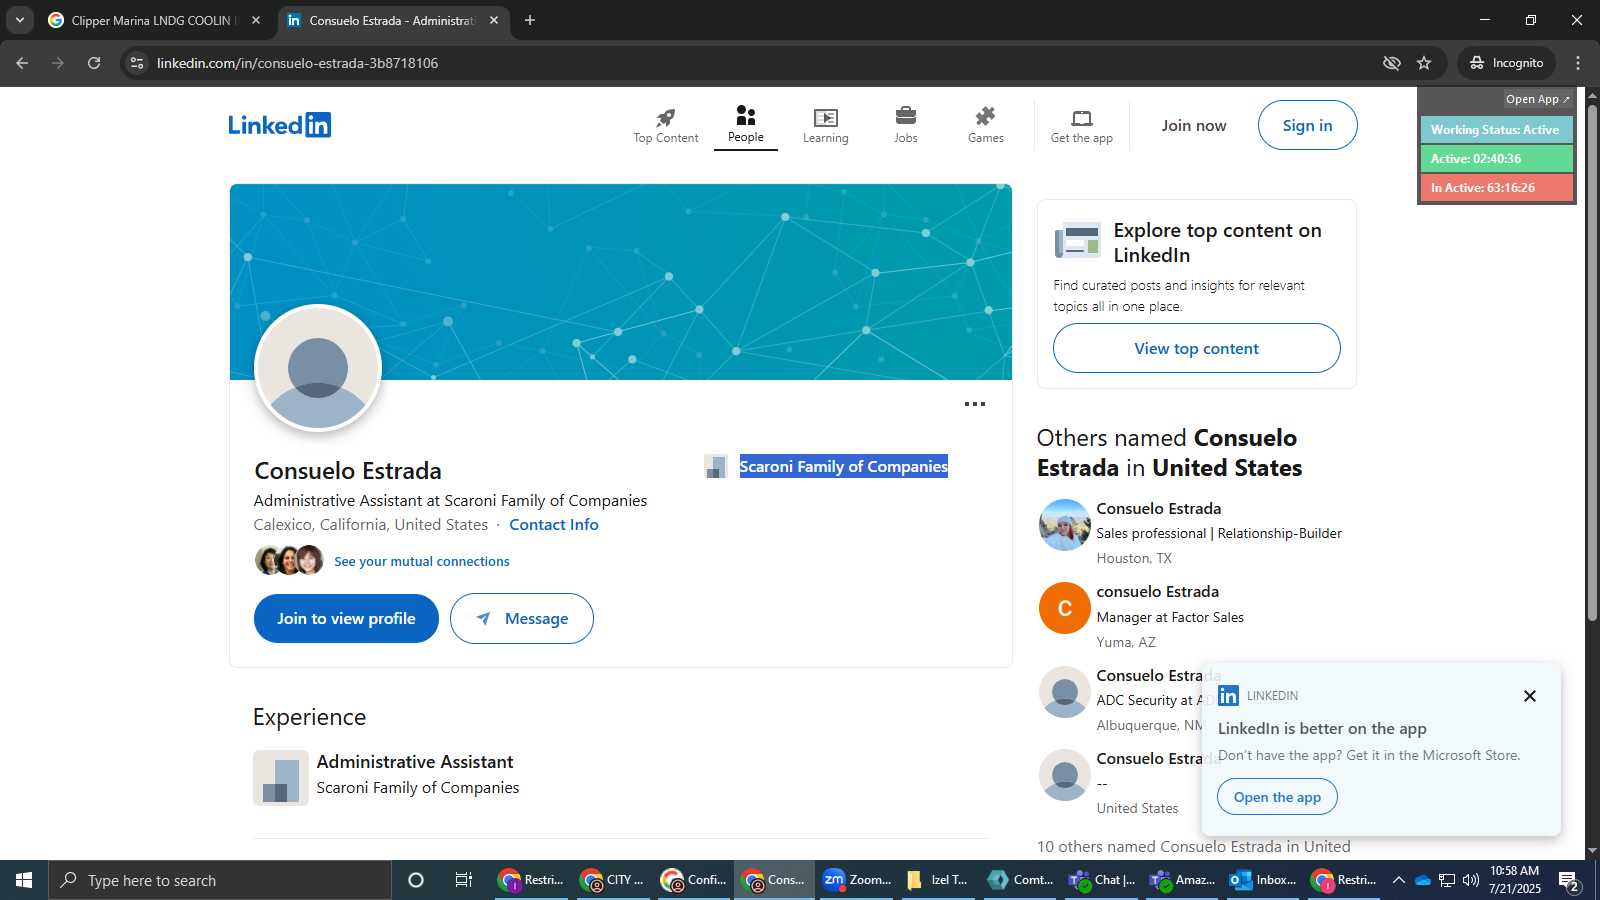Image resolution: width=1600 pixels, height=900 pixels.
Task: Click View top content button
Action: click(x=1196, y=348)
